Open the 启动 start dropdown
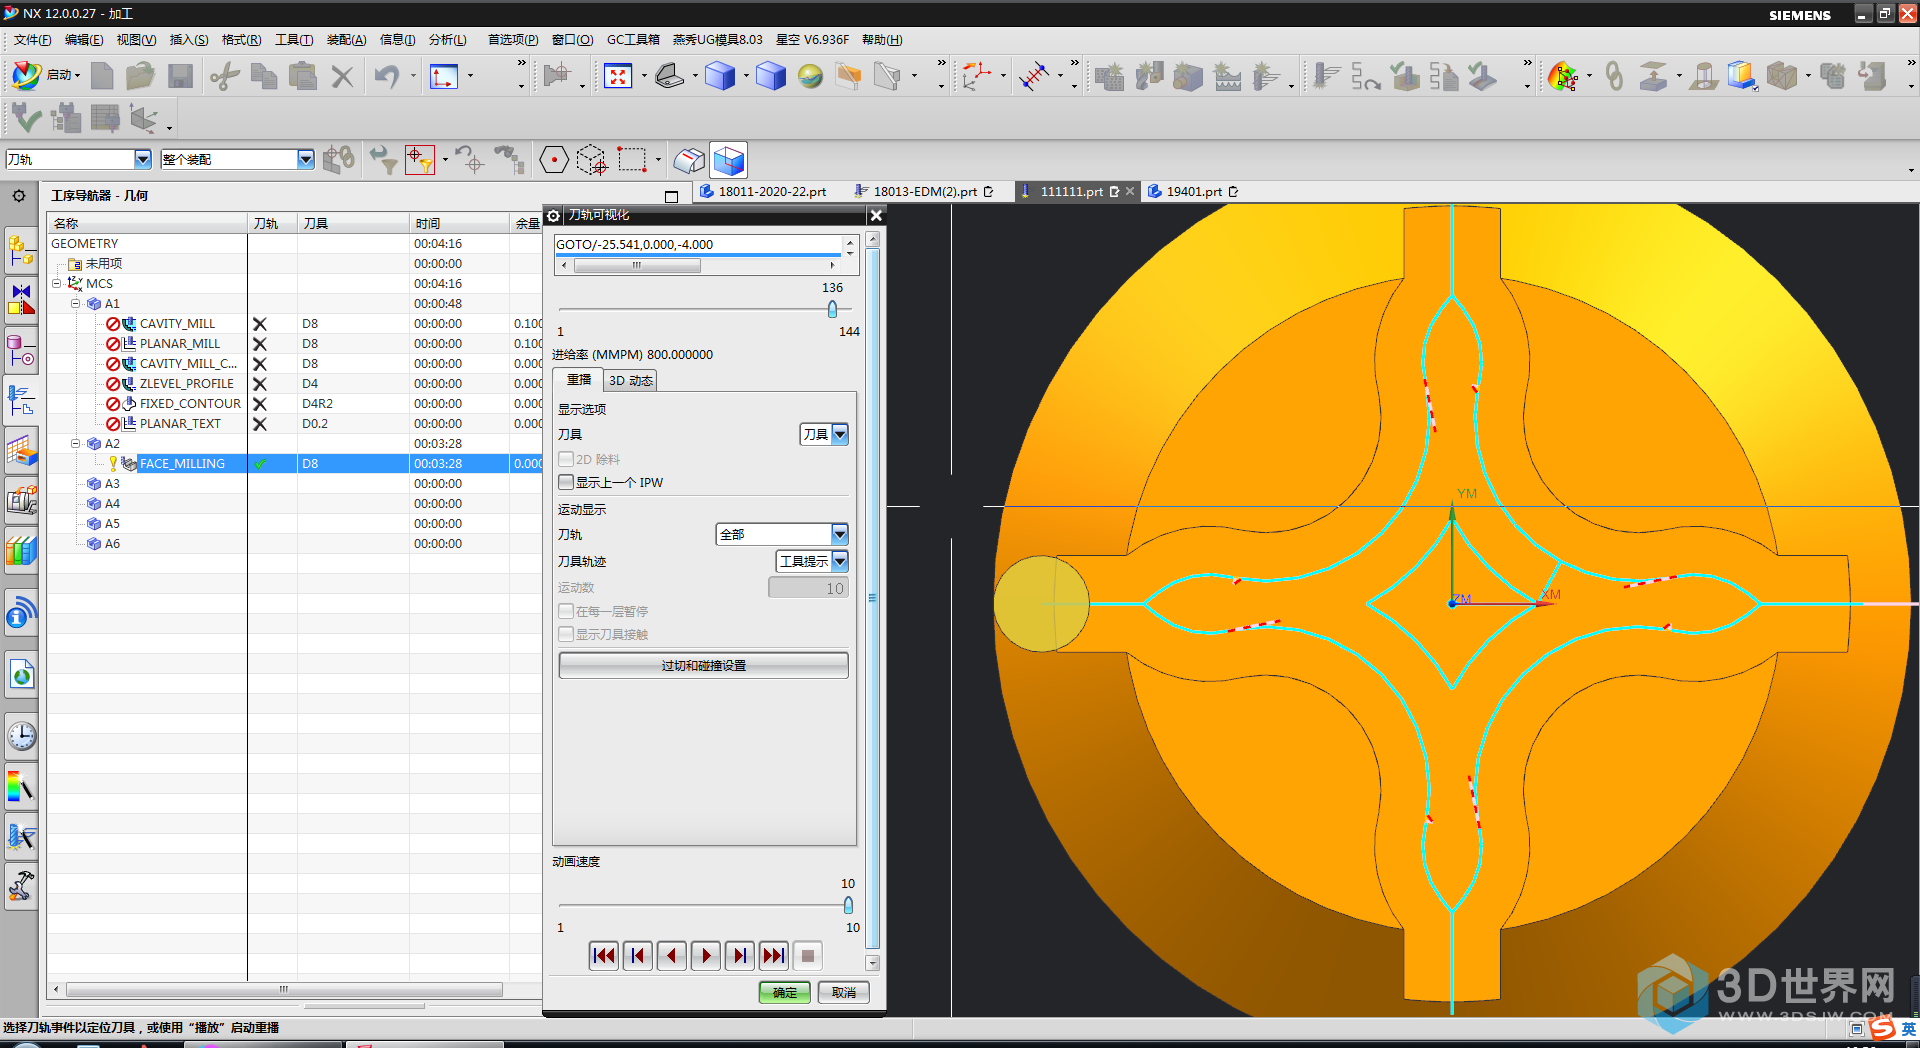Image resolution: width=1920 pixels, height=1048 pixels. coord(47,75)
